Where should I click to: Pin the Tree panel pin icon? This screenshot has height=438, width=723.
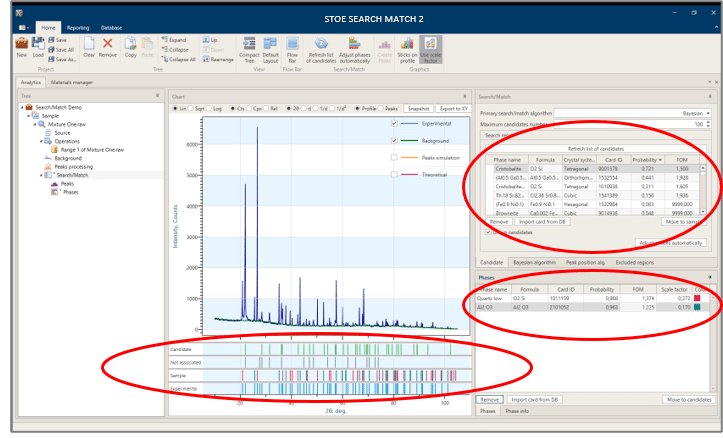point(158,95)
